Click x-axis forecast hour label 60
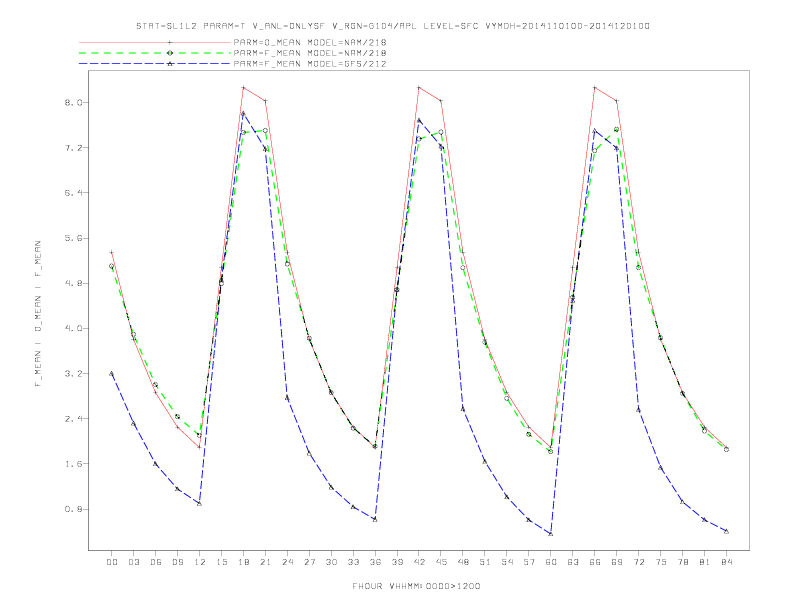Image resolution: width=792 pixels, height=612 pixels. tap(551, 562)
